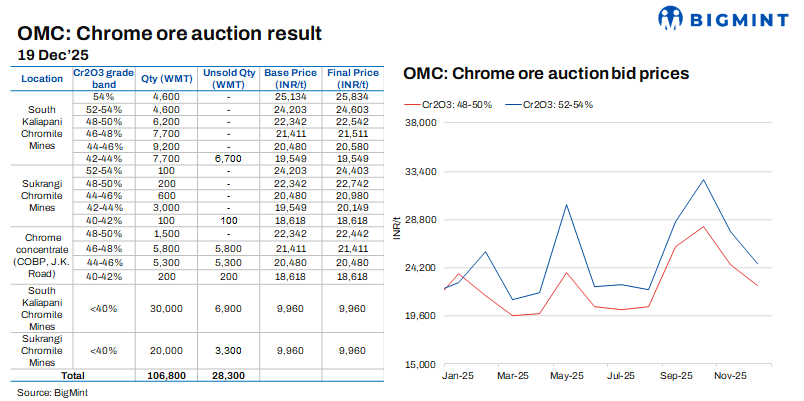Click the Unsold Qty (WMT) header
The height and width of the screenshot is (401, 804).
229,78
